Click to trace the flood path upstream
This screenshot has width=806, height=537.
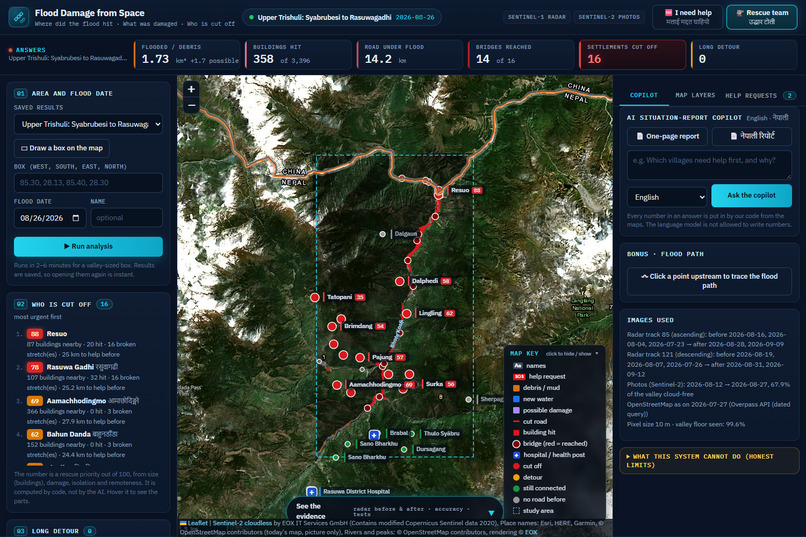point(709,281)
